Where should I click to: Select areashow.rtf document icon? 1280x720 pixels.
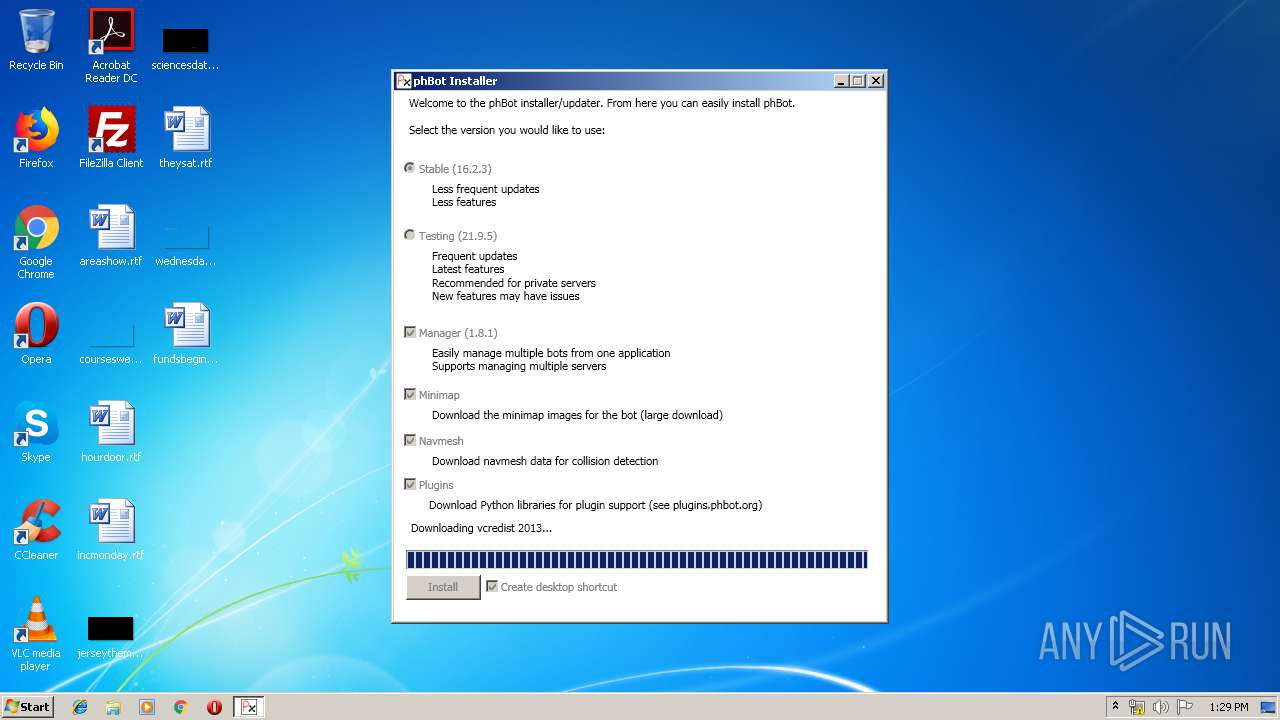(x=111, y=236)
